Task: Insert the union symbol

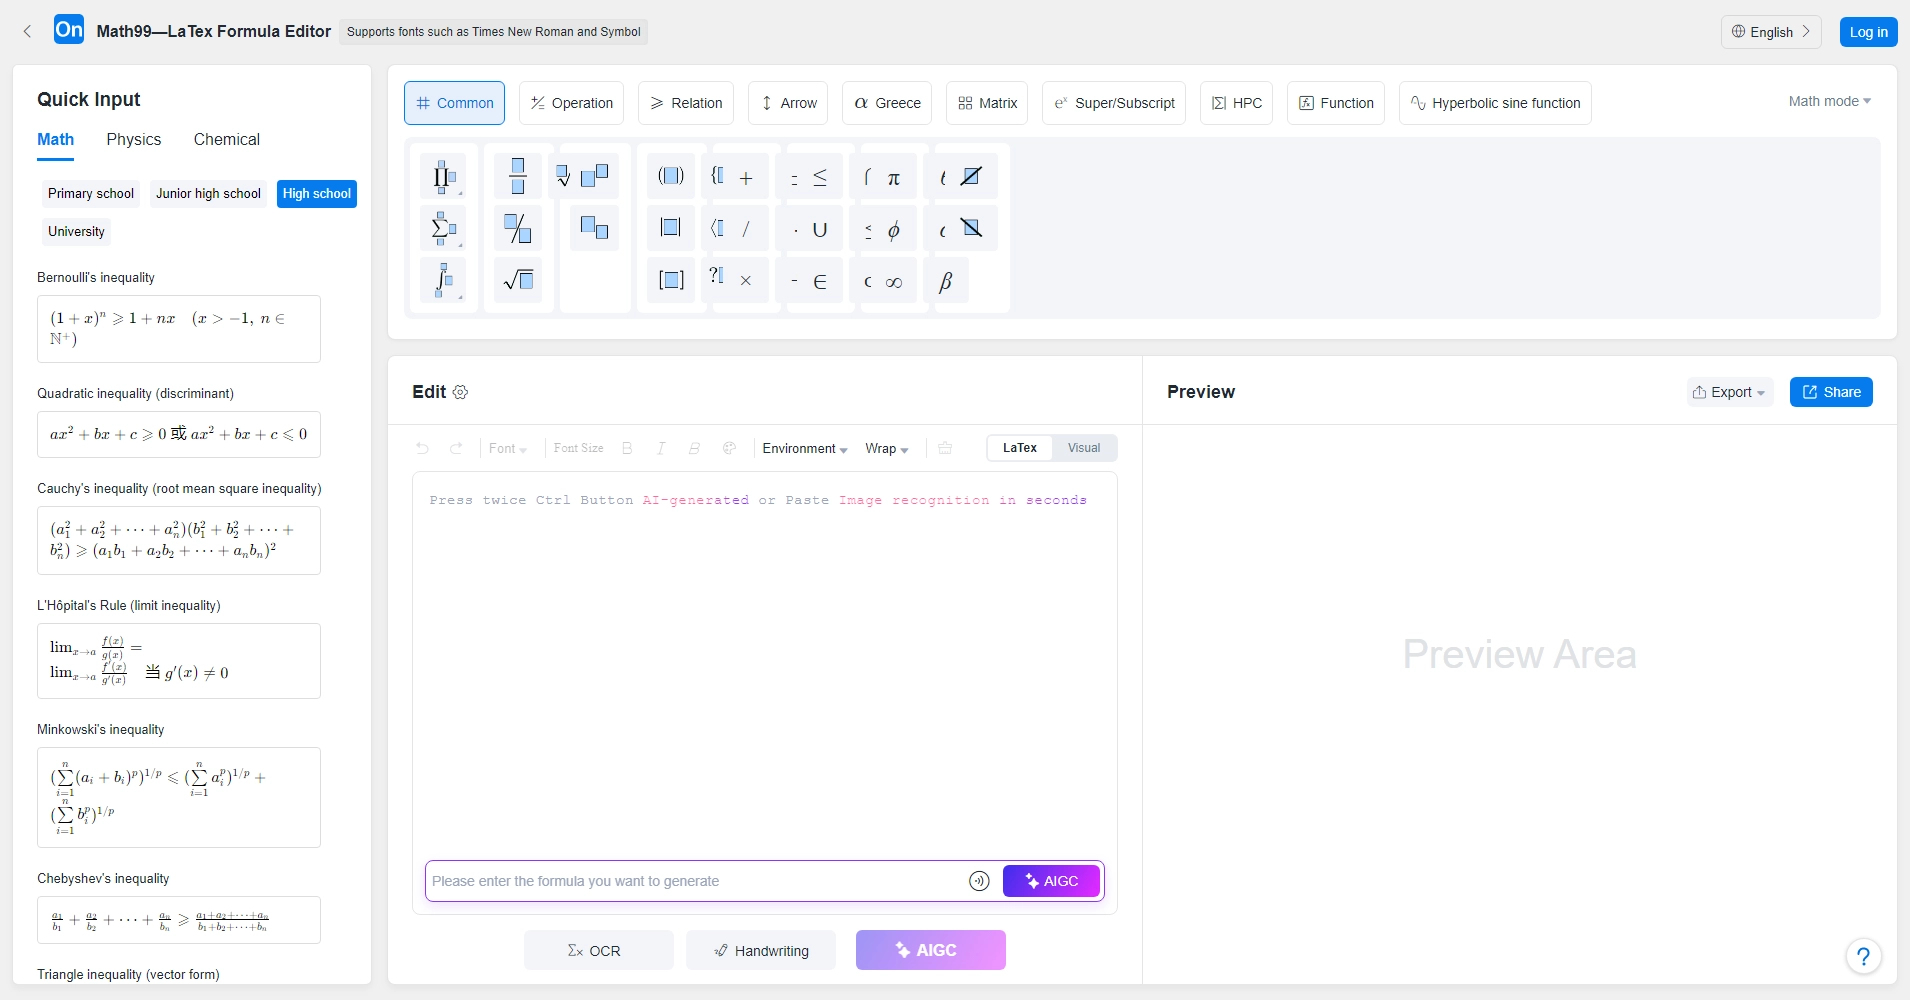Action: [820, 230]
